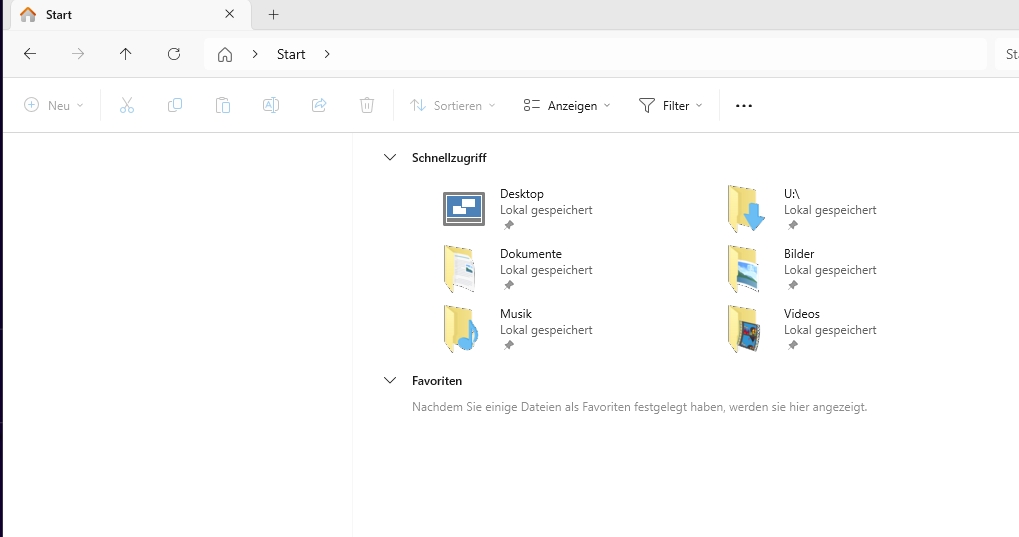The image size is (1019, 537).
Task: Open the Filter dropdown menu
Action: click(x=670, y=105)
